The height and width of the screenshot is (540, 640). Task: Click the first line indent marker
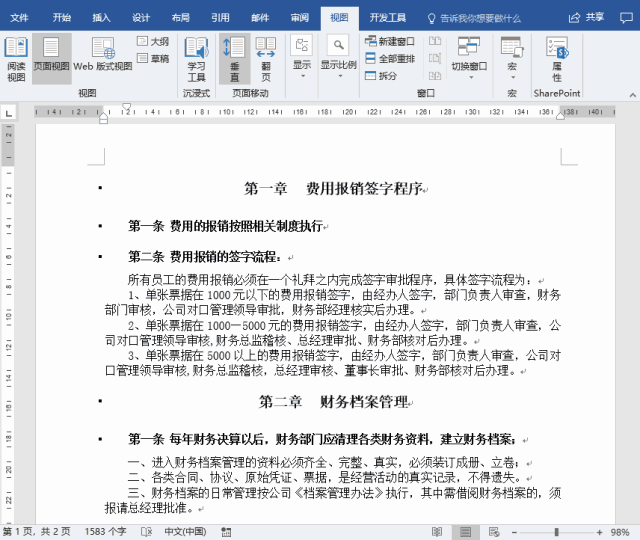point(127,107)
